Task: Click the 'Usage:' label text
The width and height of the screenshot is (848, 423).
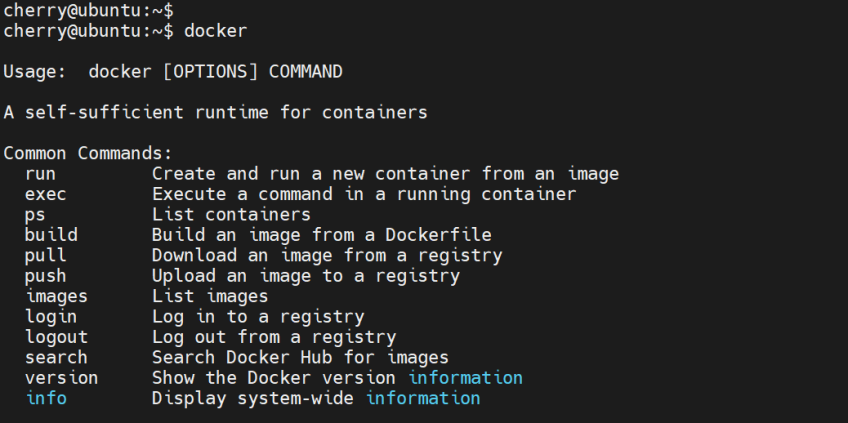Action: pos(35,72)
